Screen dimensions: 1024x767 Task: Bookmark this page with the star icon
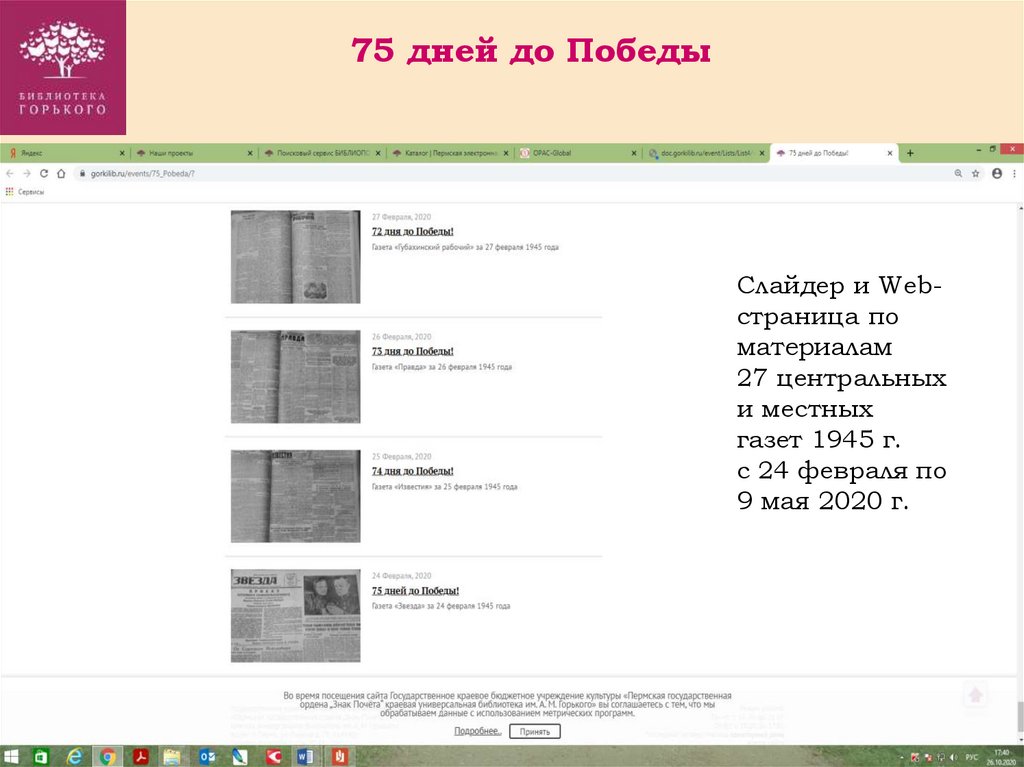[975, 173]
